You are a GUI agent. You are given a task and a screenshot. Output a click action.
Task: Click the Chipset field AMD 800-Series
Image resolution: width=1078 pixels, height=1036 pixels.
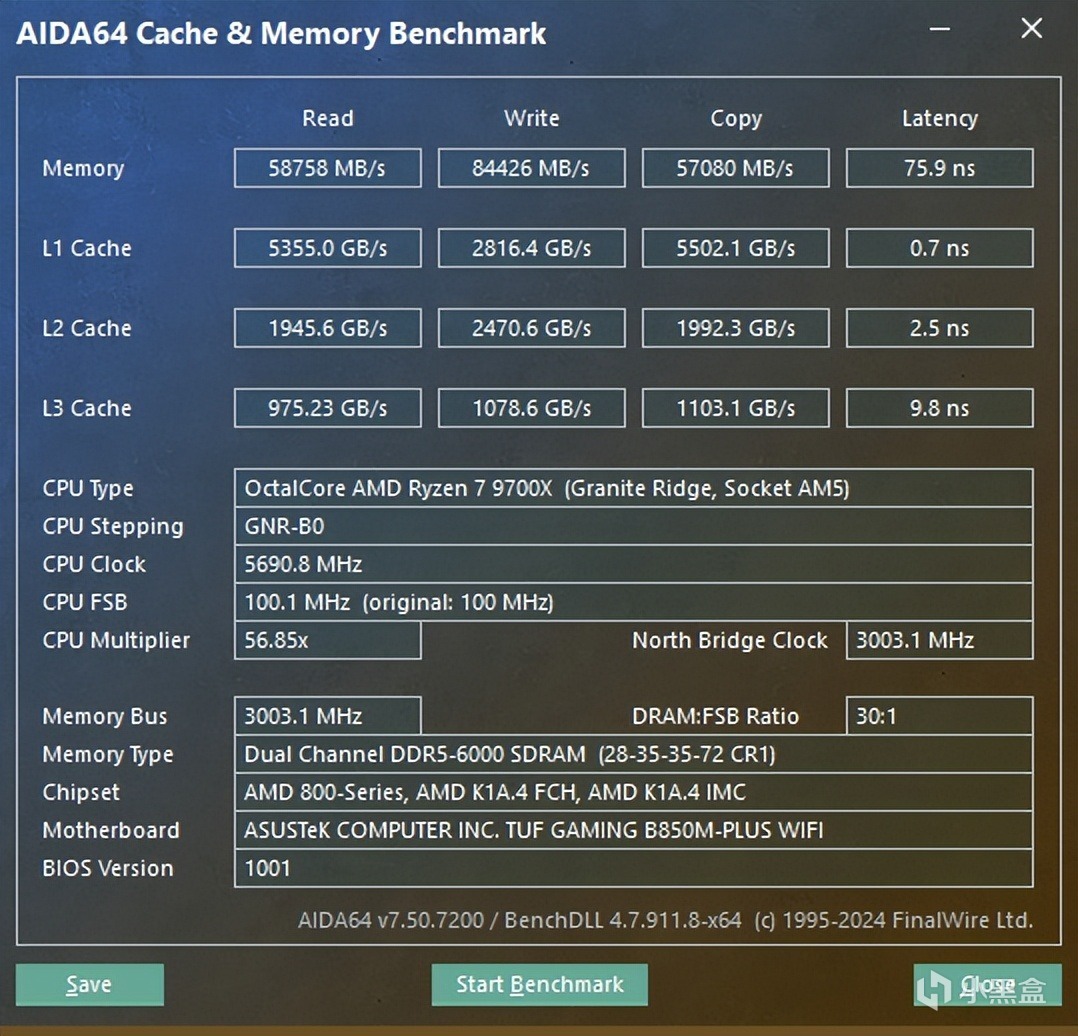(x=633, y=792)
